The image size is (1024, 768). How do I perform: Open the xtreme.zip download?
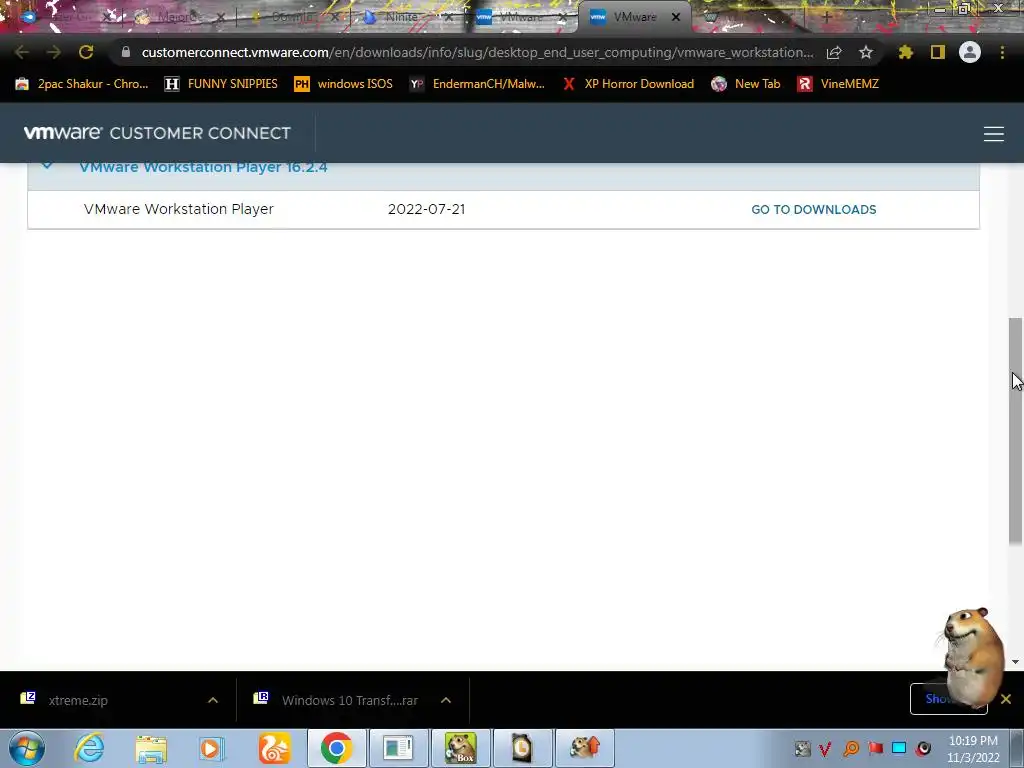(x=78, y=700)
